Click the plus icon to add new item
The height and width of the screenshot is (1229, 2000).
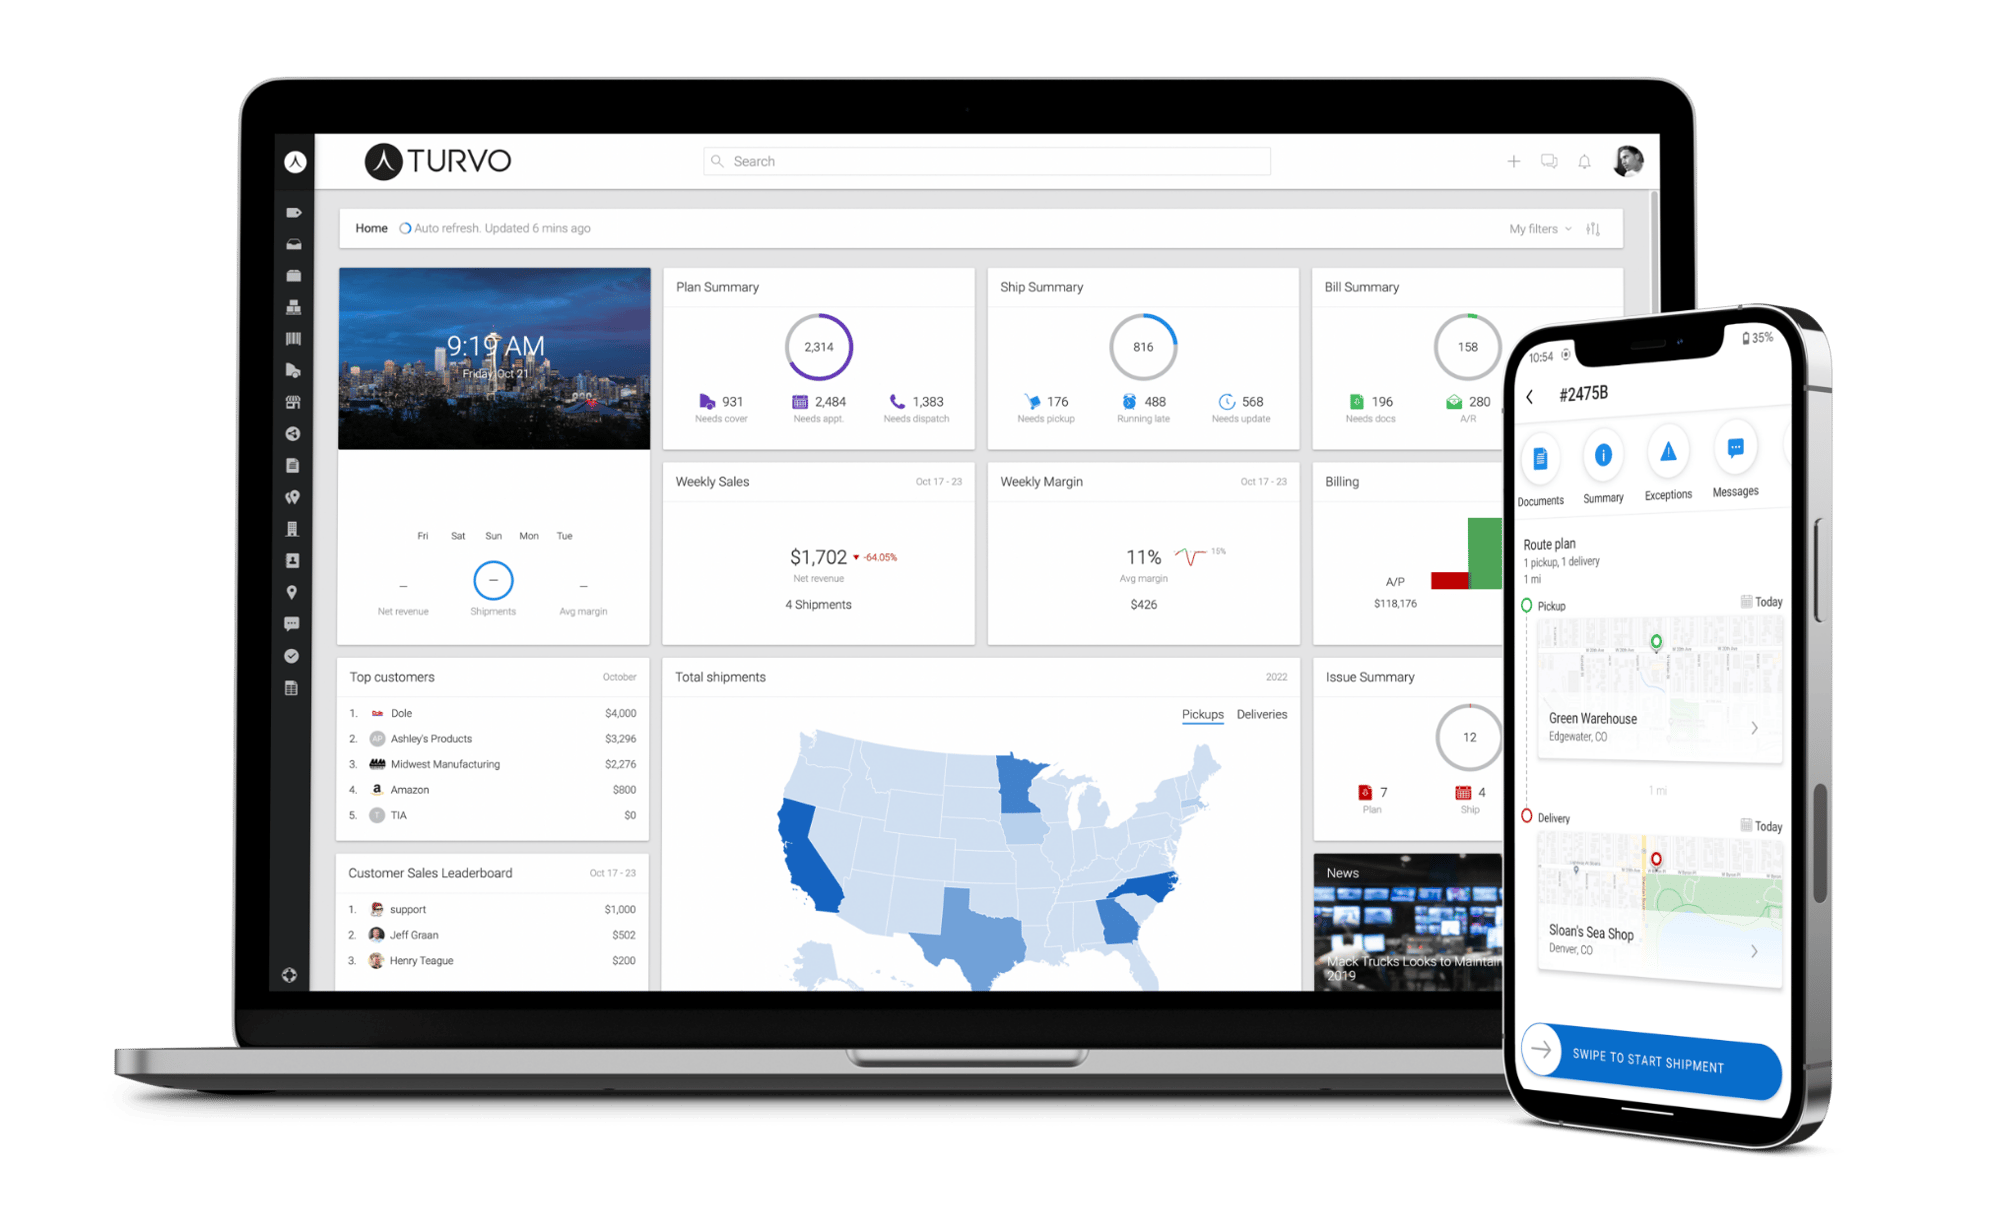pyautogui.click(x=1511, y=161)
